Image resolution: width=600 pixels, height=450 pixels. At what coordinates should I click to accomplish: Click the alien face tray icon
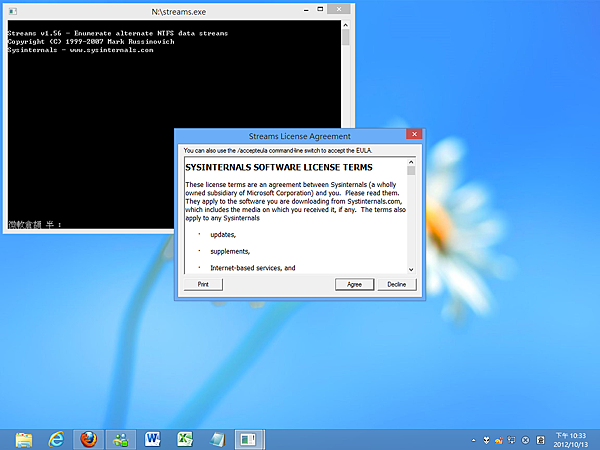[x=486, y=440]
